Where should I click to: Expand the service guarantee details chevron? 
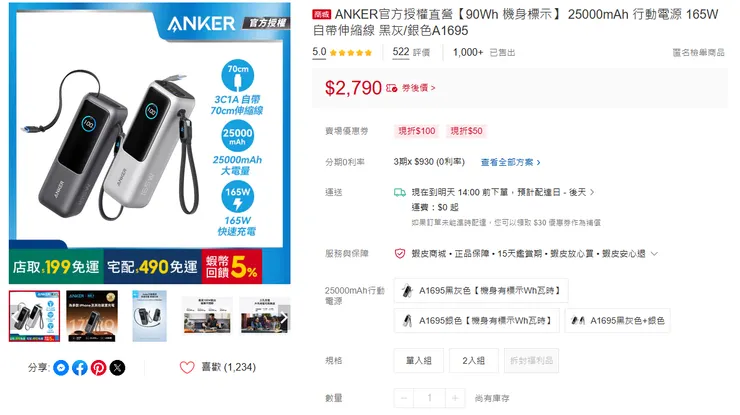(654, 254)
